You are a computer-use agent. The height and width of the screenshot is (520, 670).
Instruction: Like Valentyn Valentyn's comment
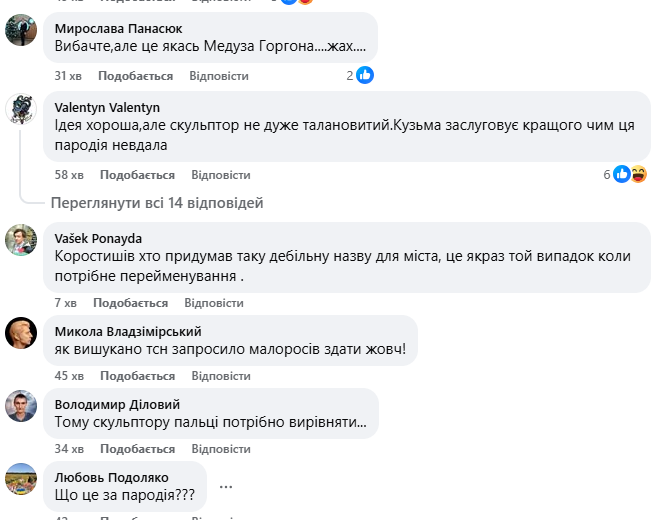pyautogui.click(x=137, y=175)
